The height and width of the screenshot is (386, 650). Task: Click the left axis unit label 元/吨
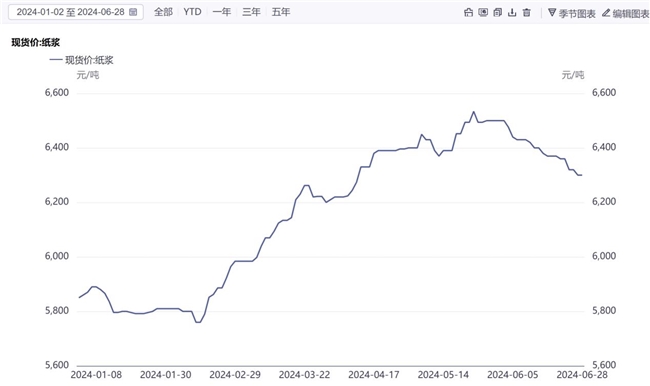pos(87,75)
